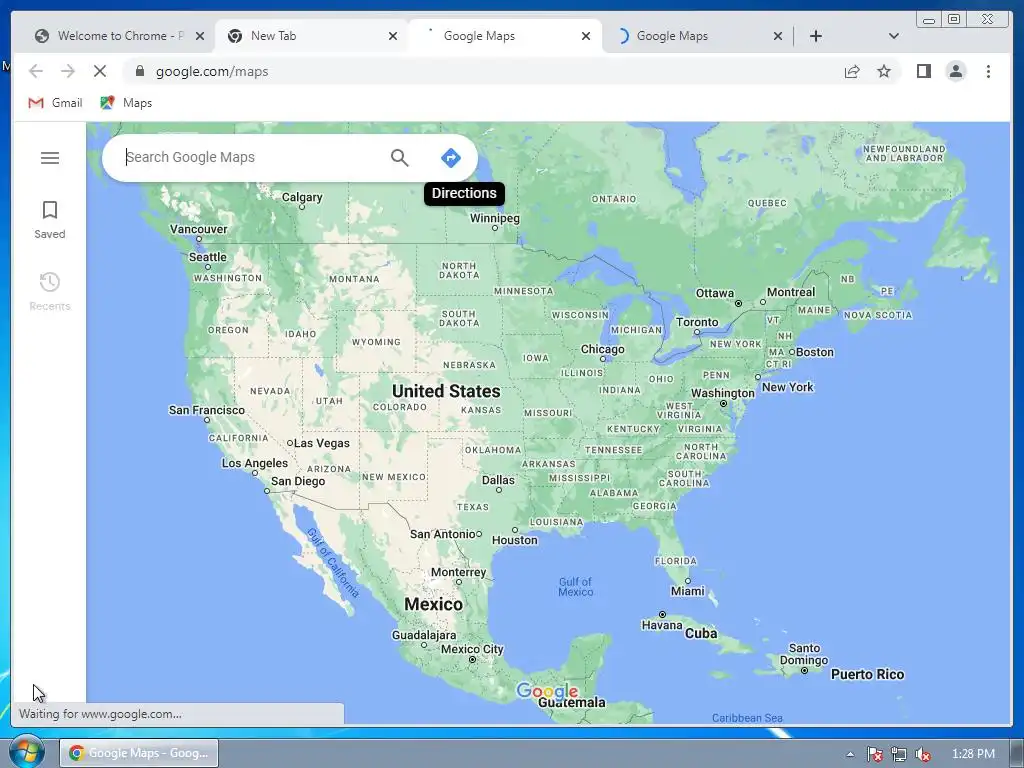
Task: Show hidden system tray icons arrow
Action: pos(850,754)
